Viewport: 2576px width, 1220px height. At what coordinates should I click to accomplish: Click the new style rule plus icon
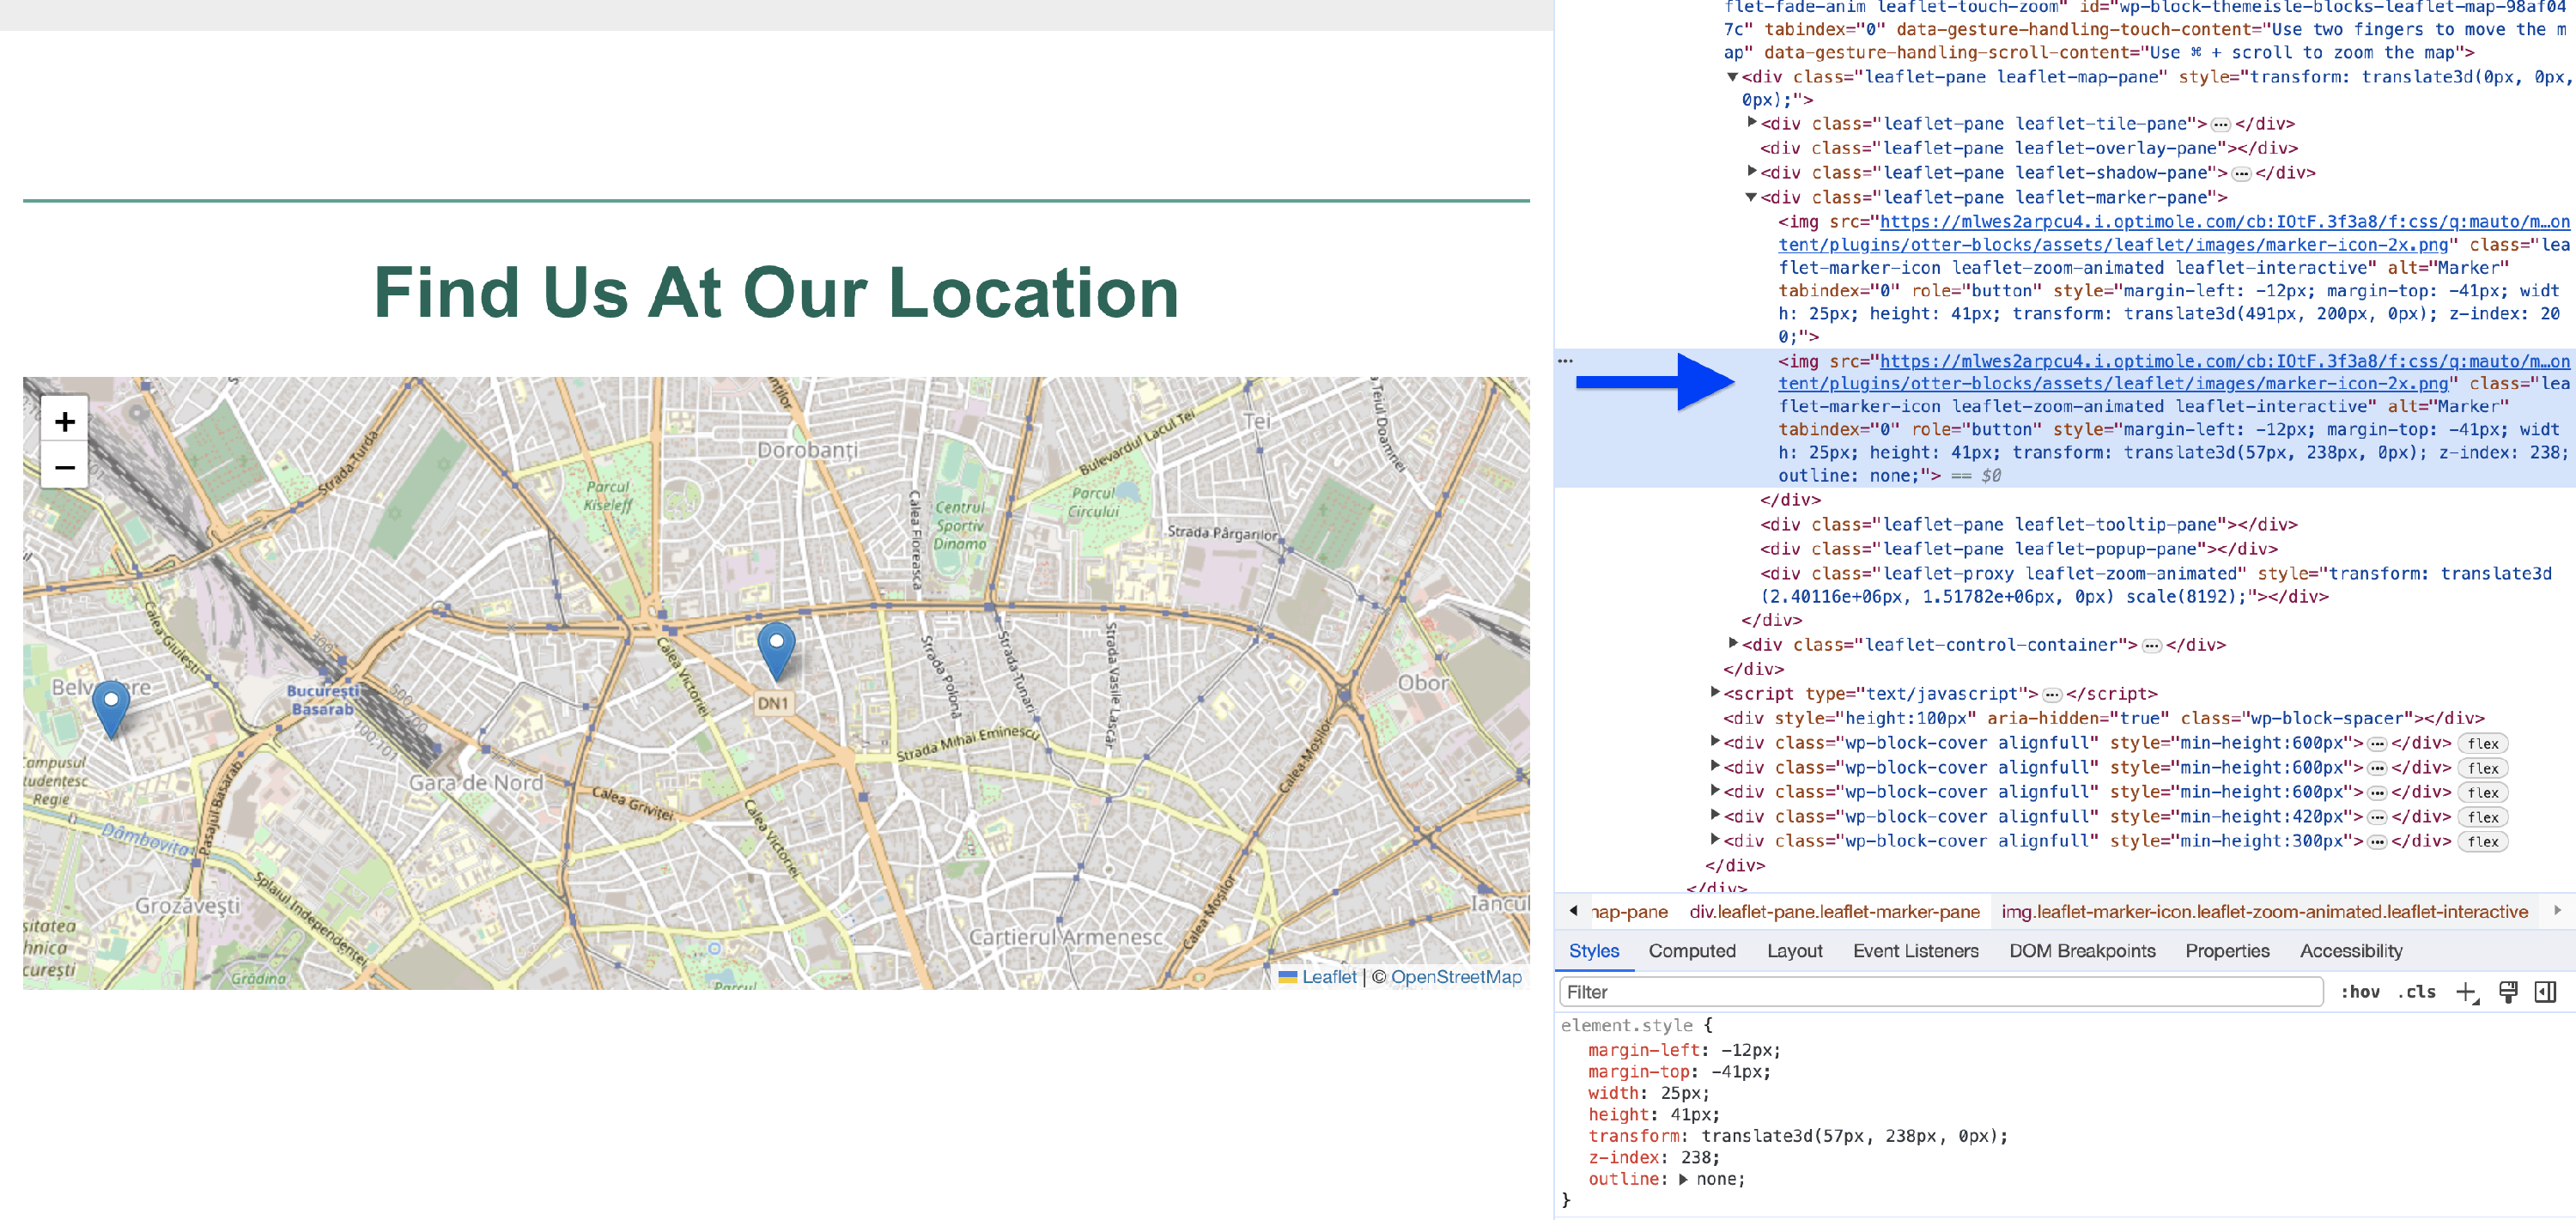pyautogui.click(x=2465, y=992)
